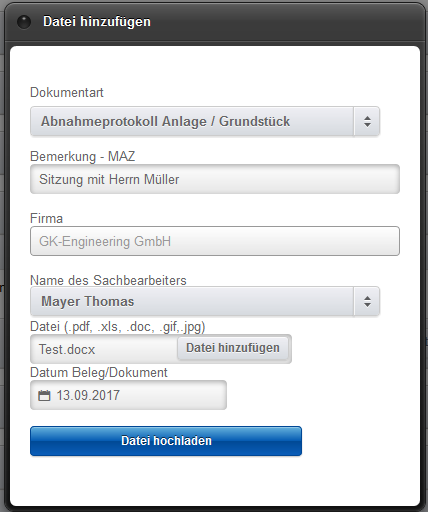428x512 pixels.
Task: Click the Datei hinzufügen browse button
Action: pyautogui.click(x=233, y=348)
